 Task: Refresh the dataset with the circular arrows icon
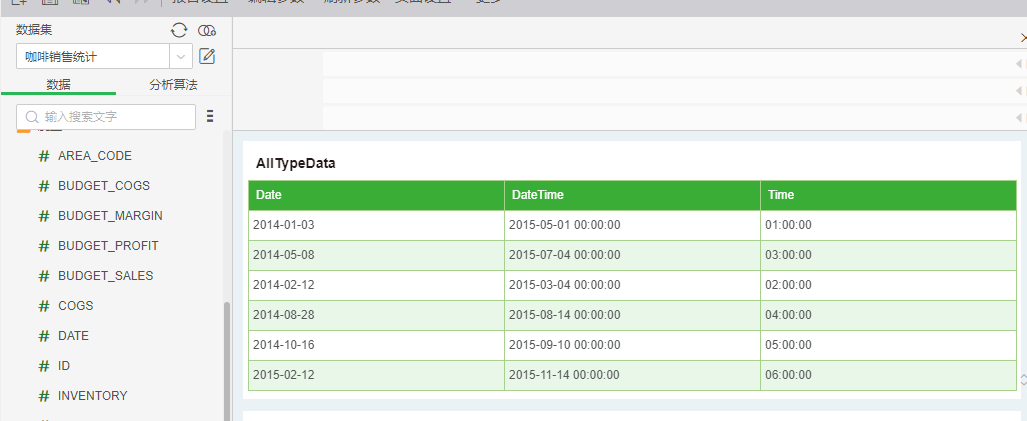(179, 30)
